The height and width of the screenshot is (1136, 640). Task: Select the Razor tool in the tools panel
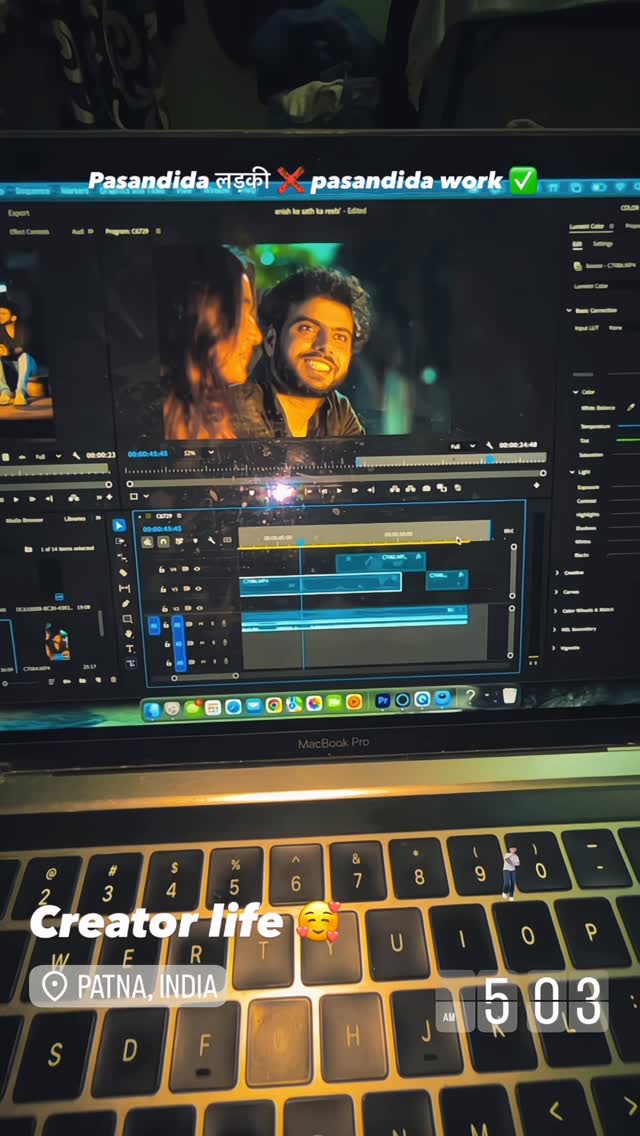click(x=123, y=573)
